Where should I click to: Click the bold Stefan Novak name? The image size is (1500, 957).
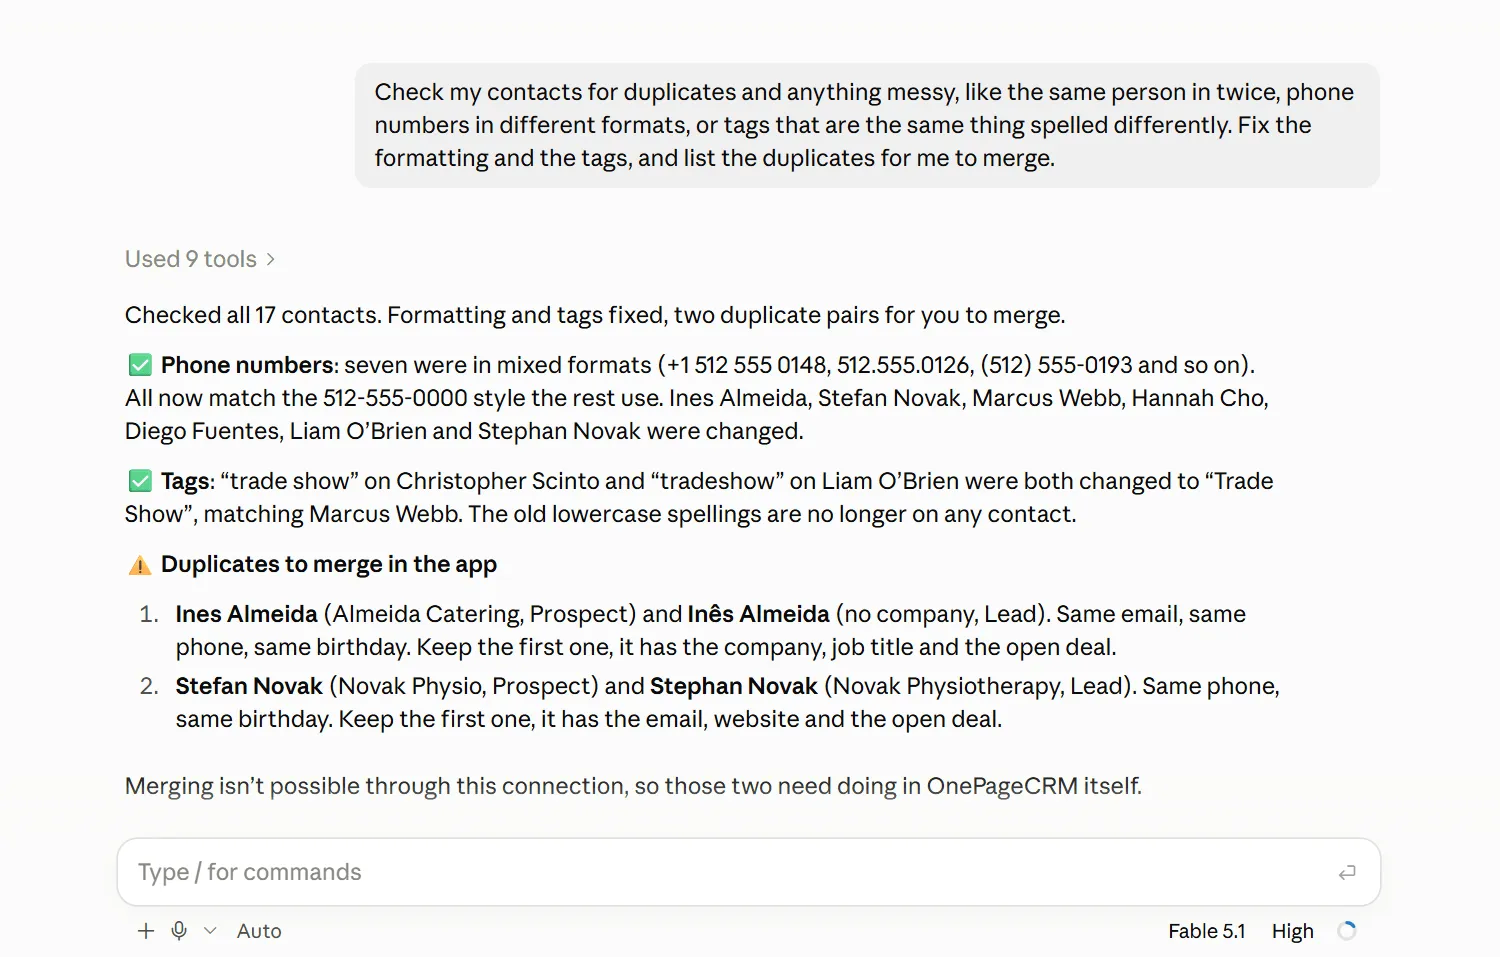click(249, 686)
